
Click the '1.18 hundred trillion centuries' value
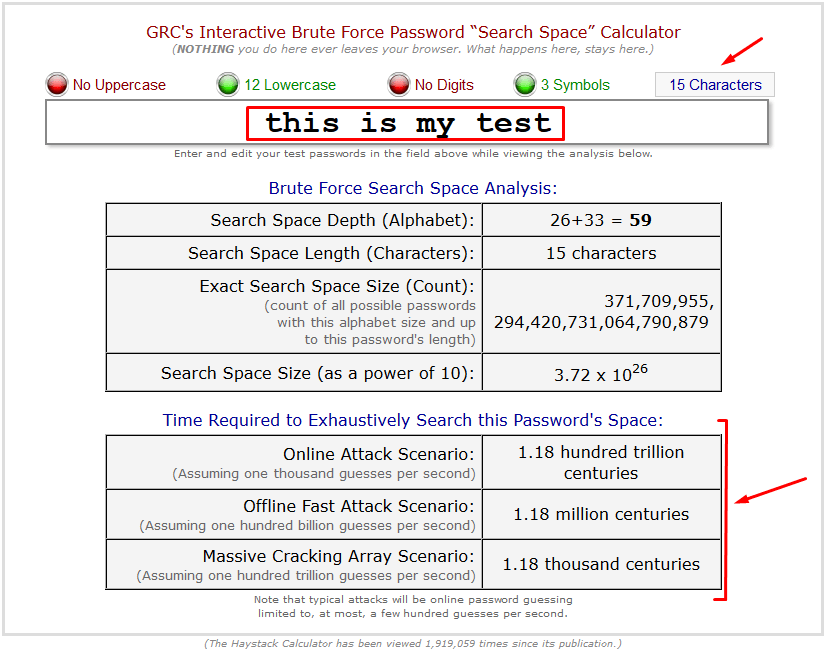click(x=601, y=463)
